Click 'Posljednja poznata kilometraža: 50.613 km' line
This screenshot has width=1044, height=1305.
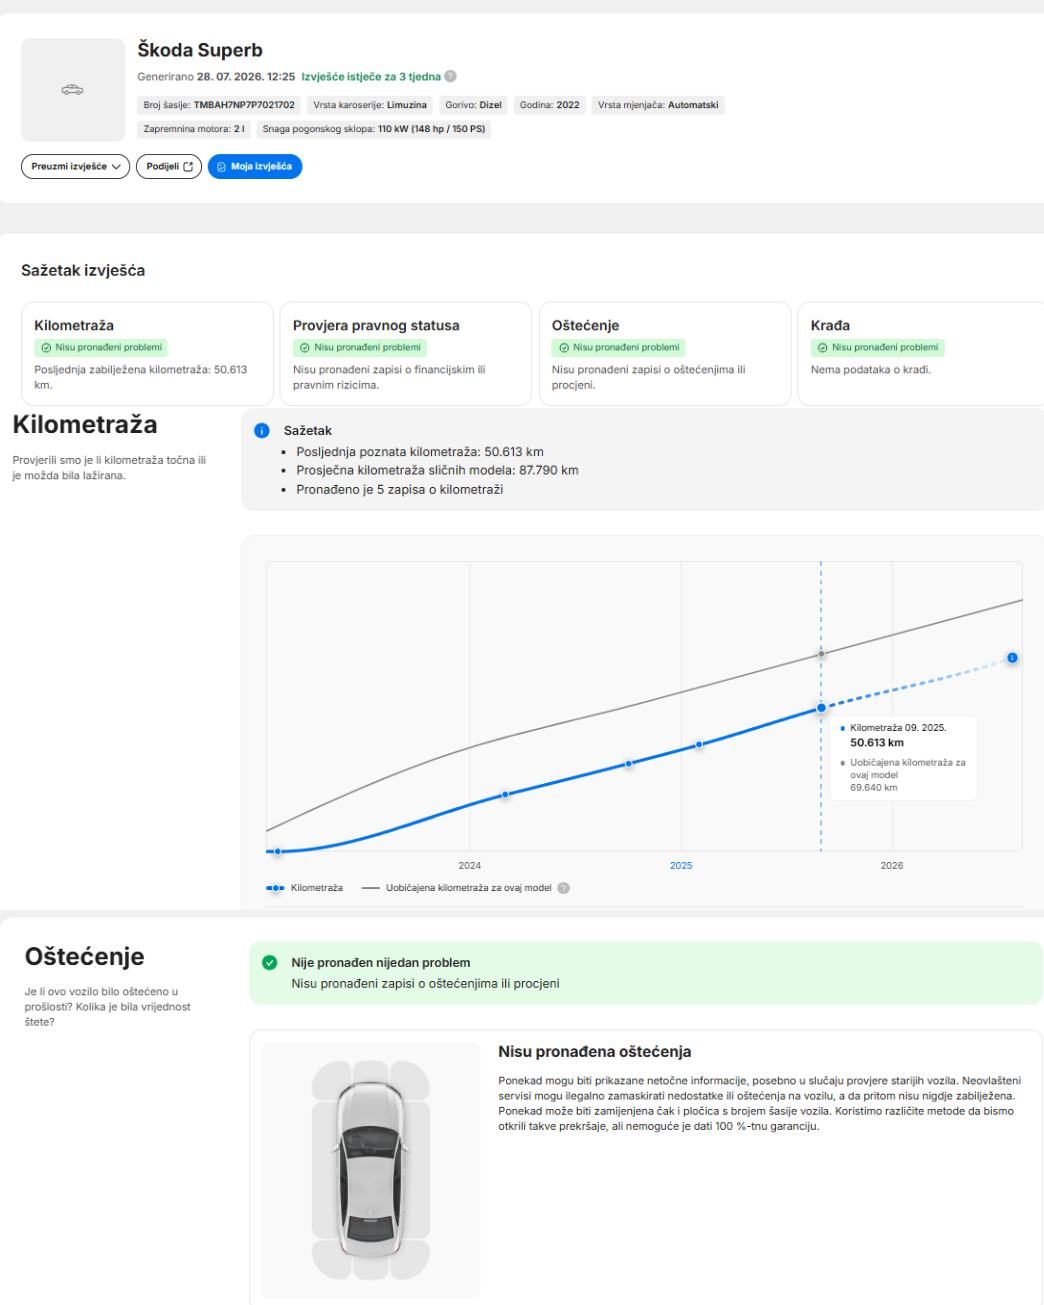coord(420,451)
